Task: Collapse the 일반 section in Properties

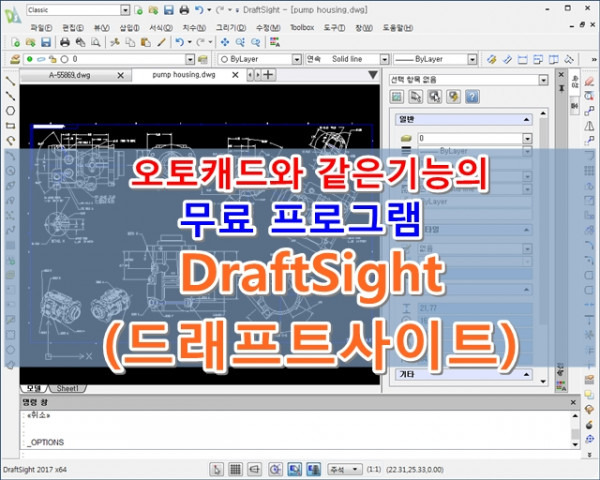Action: (x=527, y=120)
